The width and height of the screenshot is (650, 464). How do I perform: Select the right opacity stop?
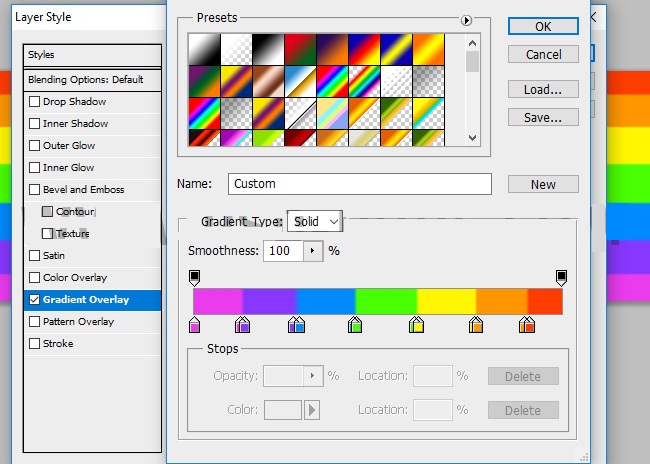coord(561,278)
